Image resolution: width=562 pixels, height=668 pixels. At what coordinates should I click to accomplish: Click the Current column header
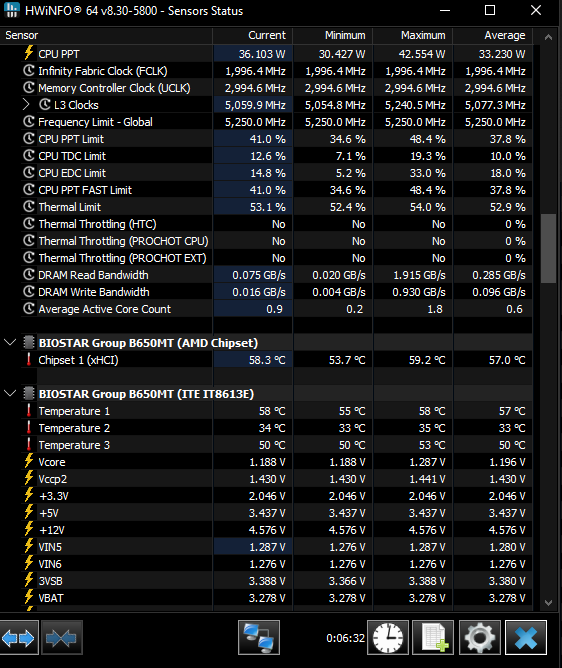(x=253, y=35)
